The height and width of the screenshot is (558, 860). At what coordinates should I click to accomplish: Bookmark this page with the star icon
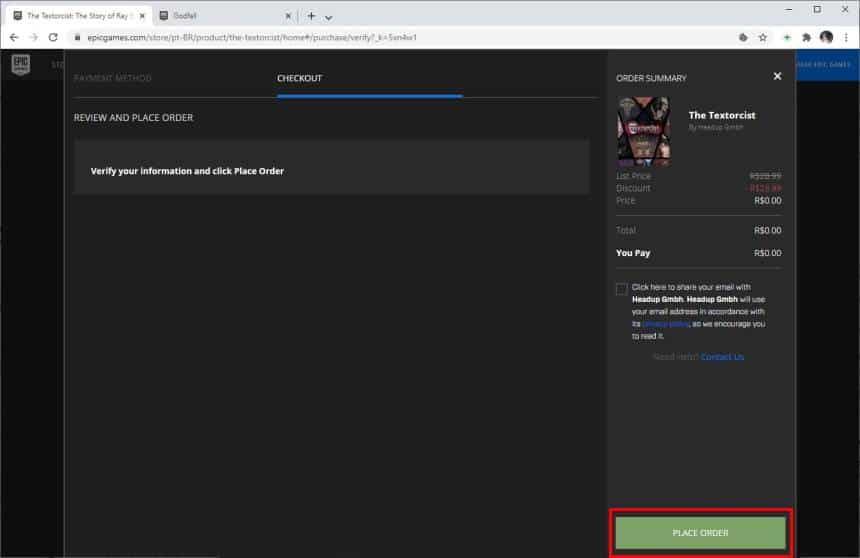[762, 37]
